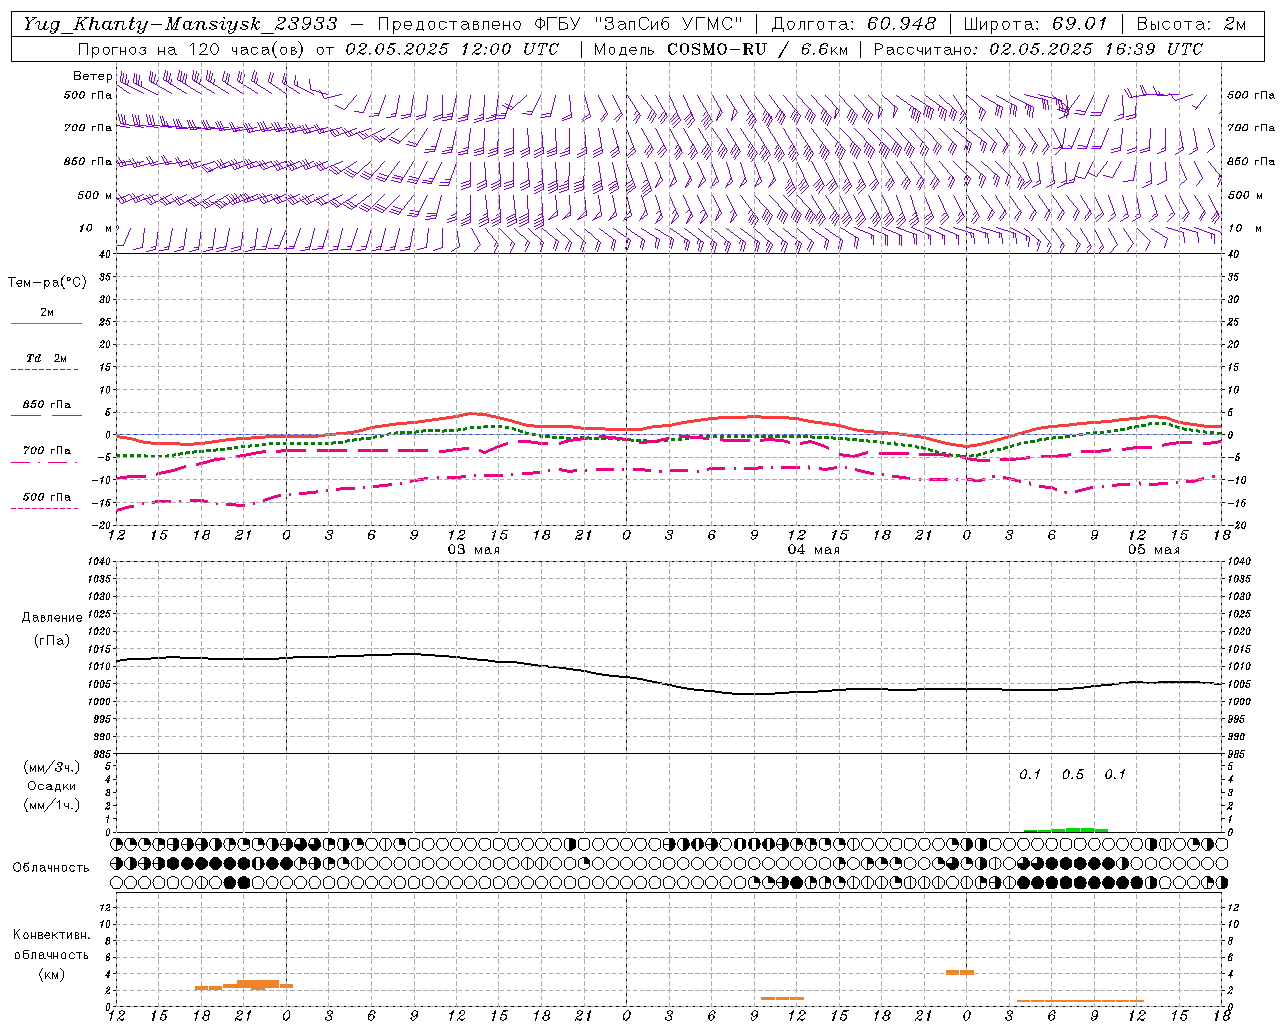Click the Модель COSMO-RU / 6.6км text
The height and width of the screenshot is (1024, 1280).
720,49
